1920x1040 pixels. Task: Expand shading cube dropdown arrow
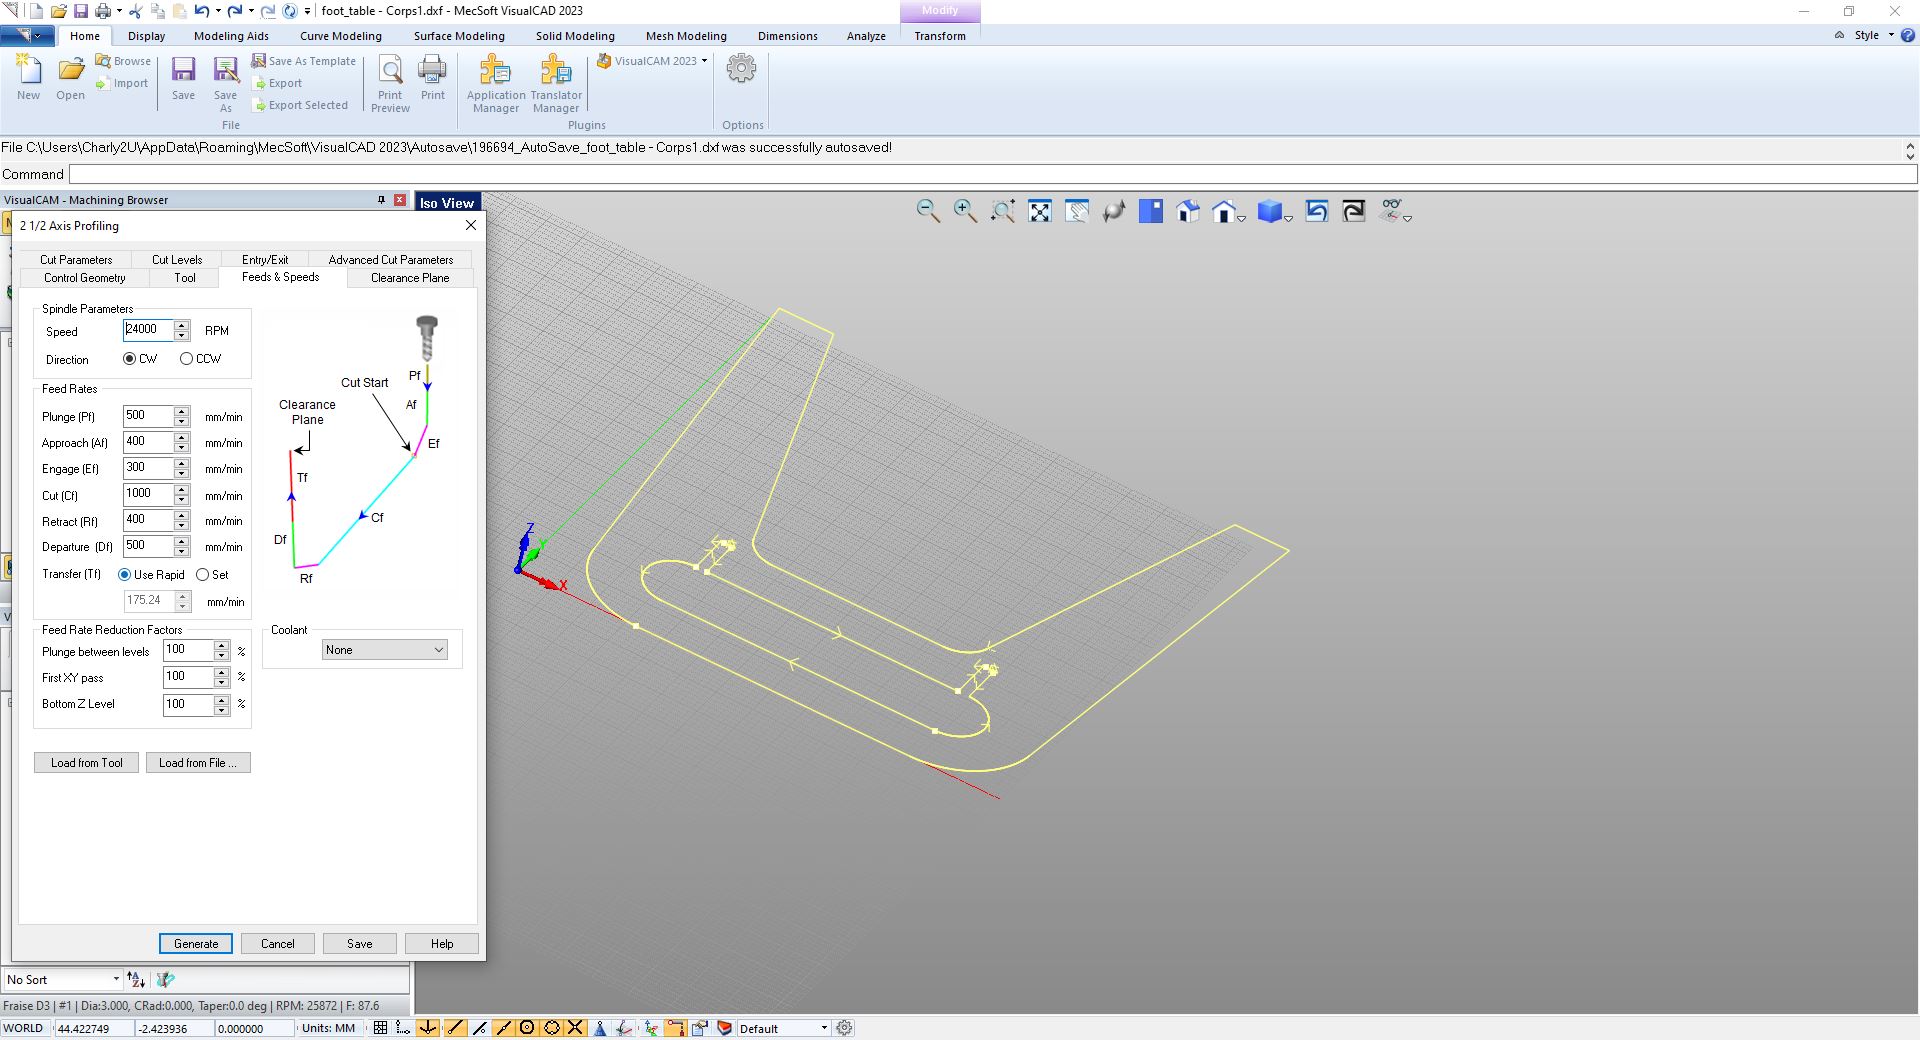pos(1288,217)
